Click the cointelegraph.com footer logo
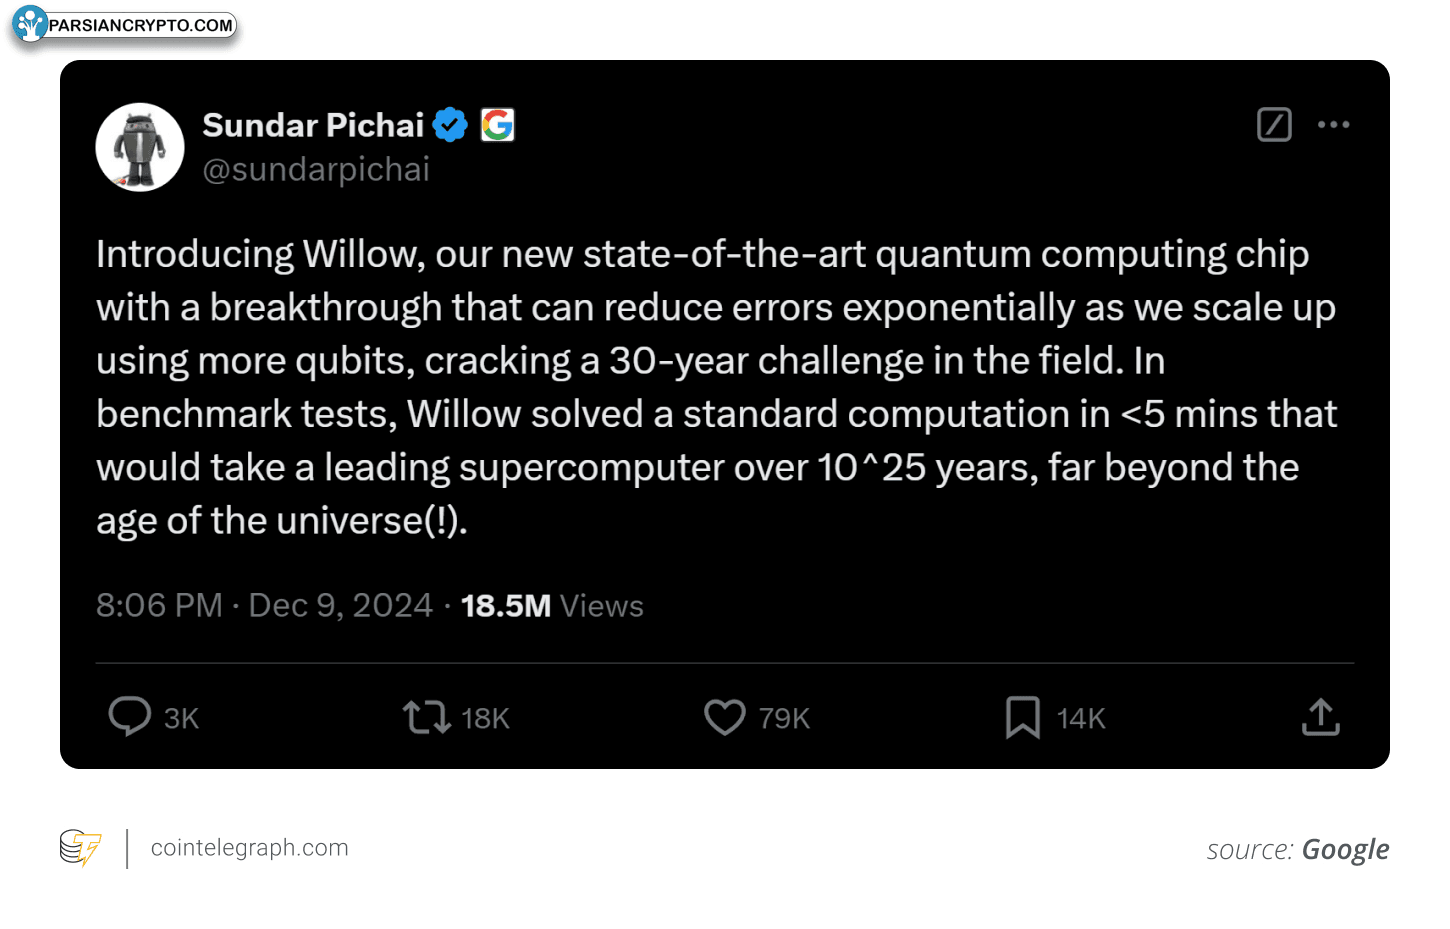 click(x=204, y=848)
